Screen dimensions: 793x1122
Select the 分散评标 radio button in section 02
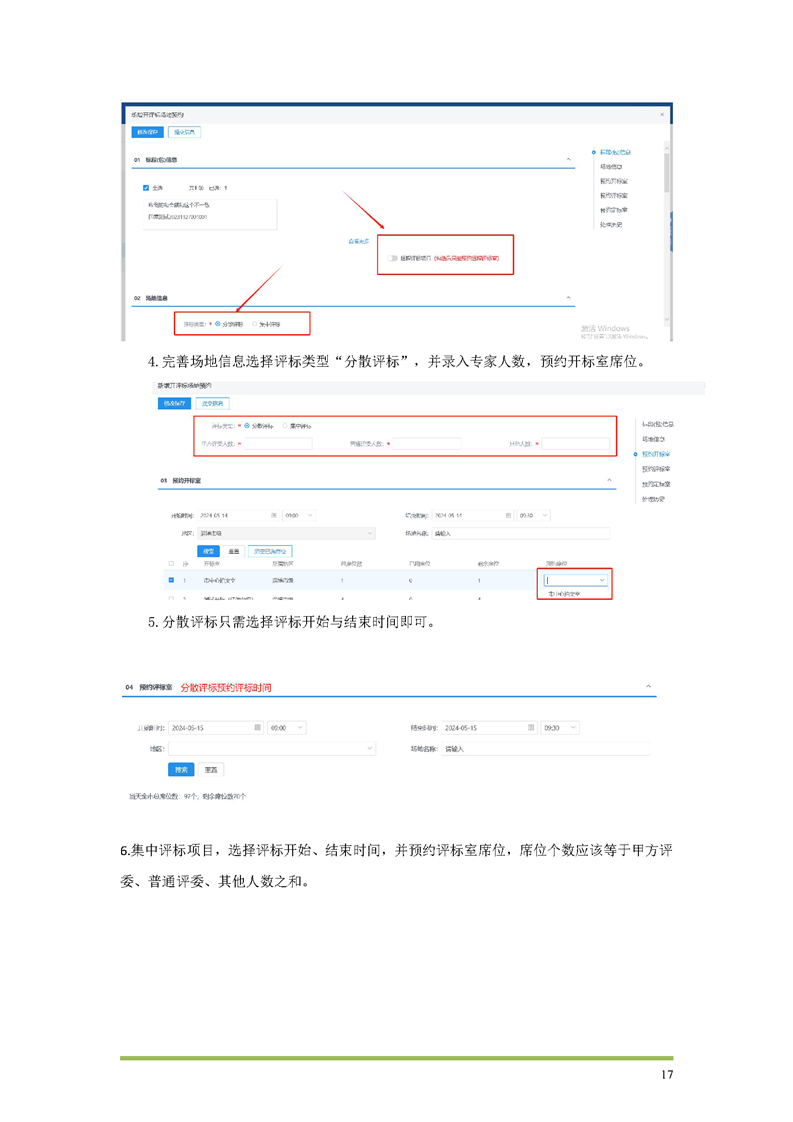pos(218,324)
